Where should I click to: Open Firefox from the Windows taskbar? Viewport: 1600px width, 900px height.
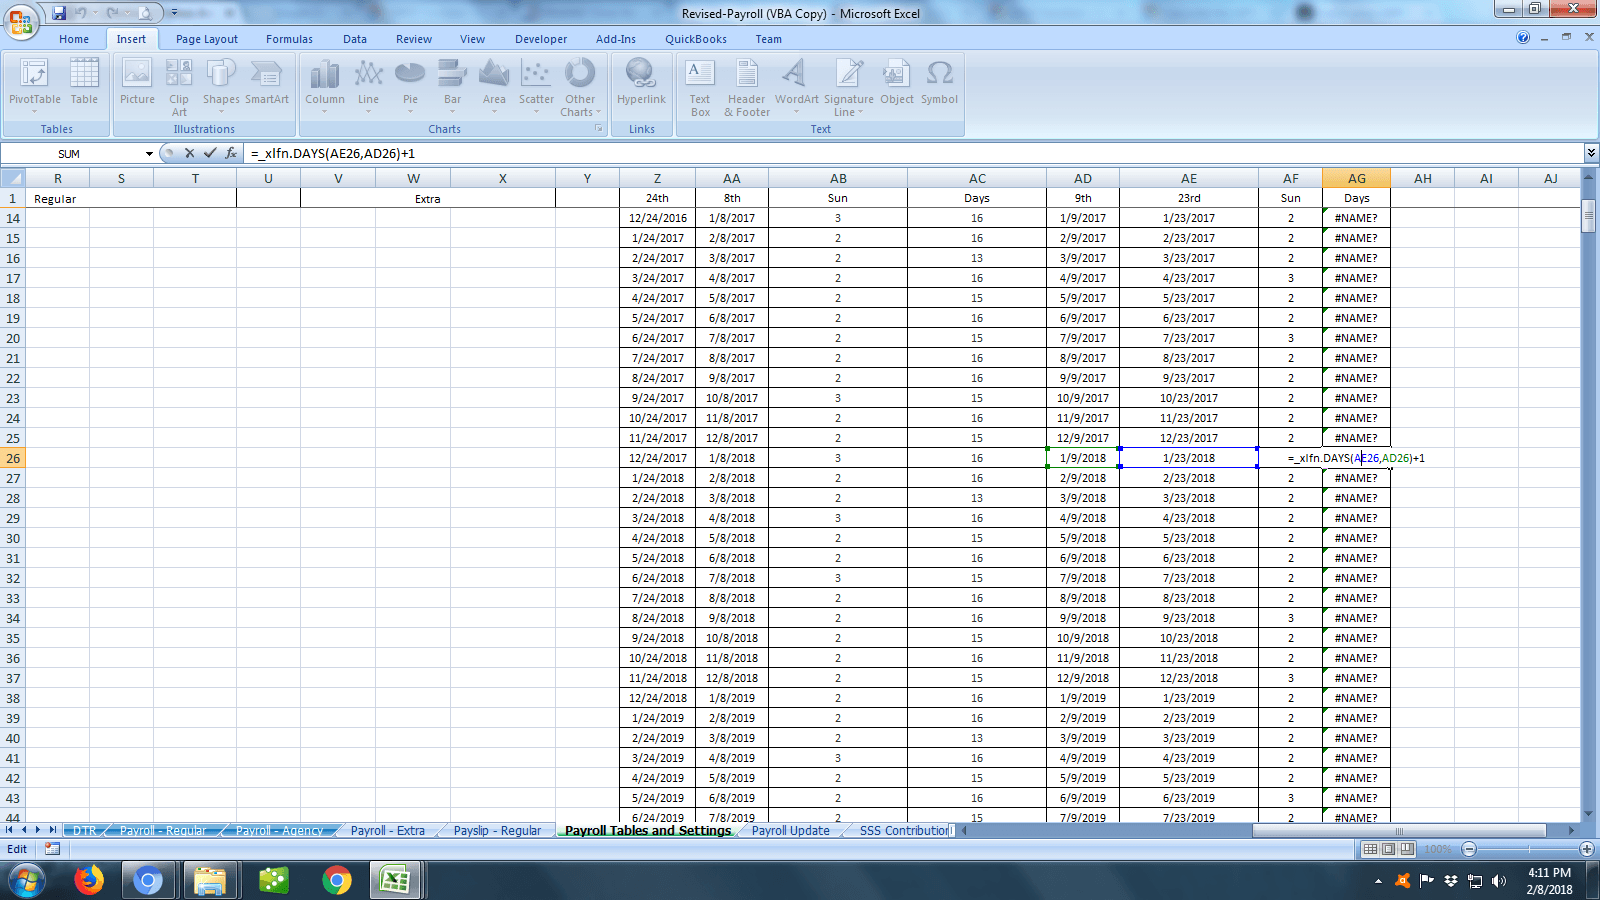(x=89, y=881)
